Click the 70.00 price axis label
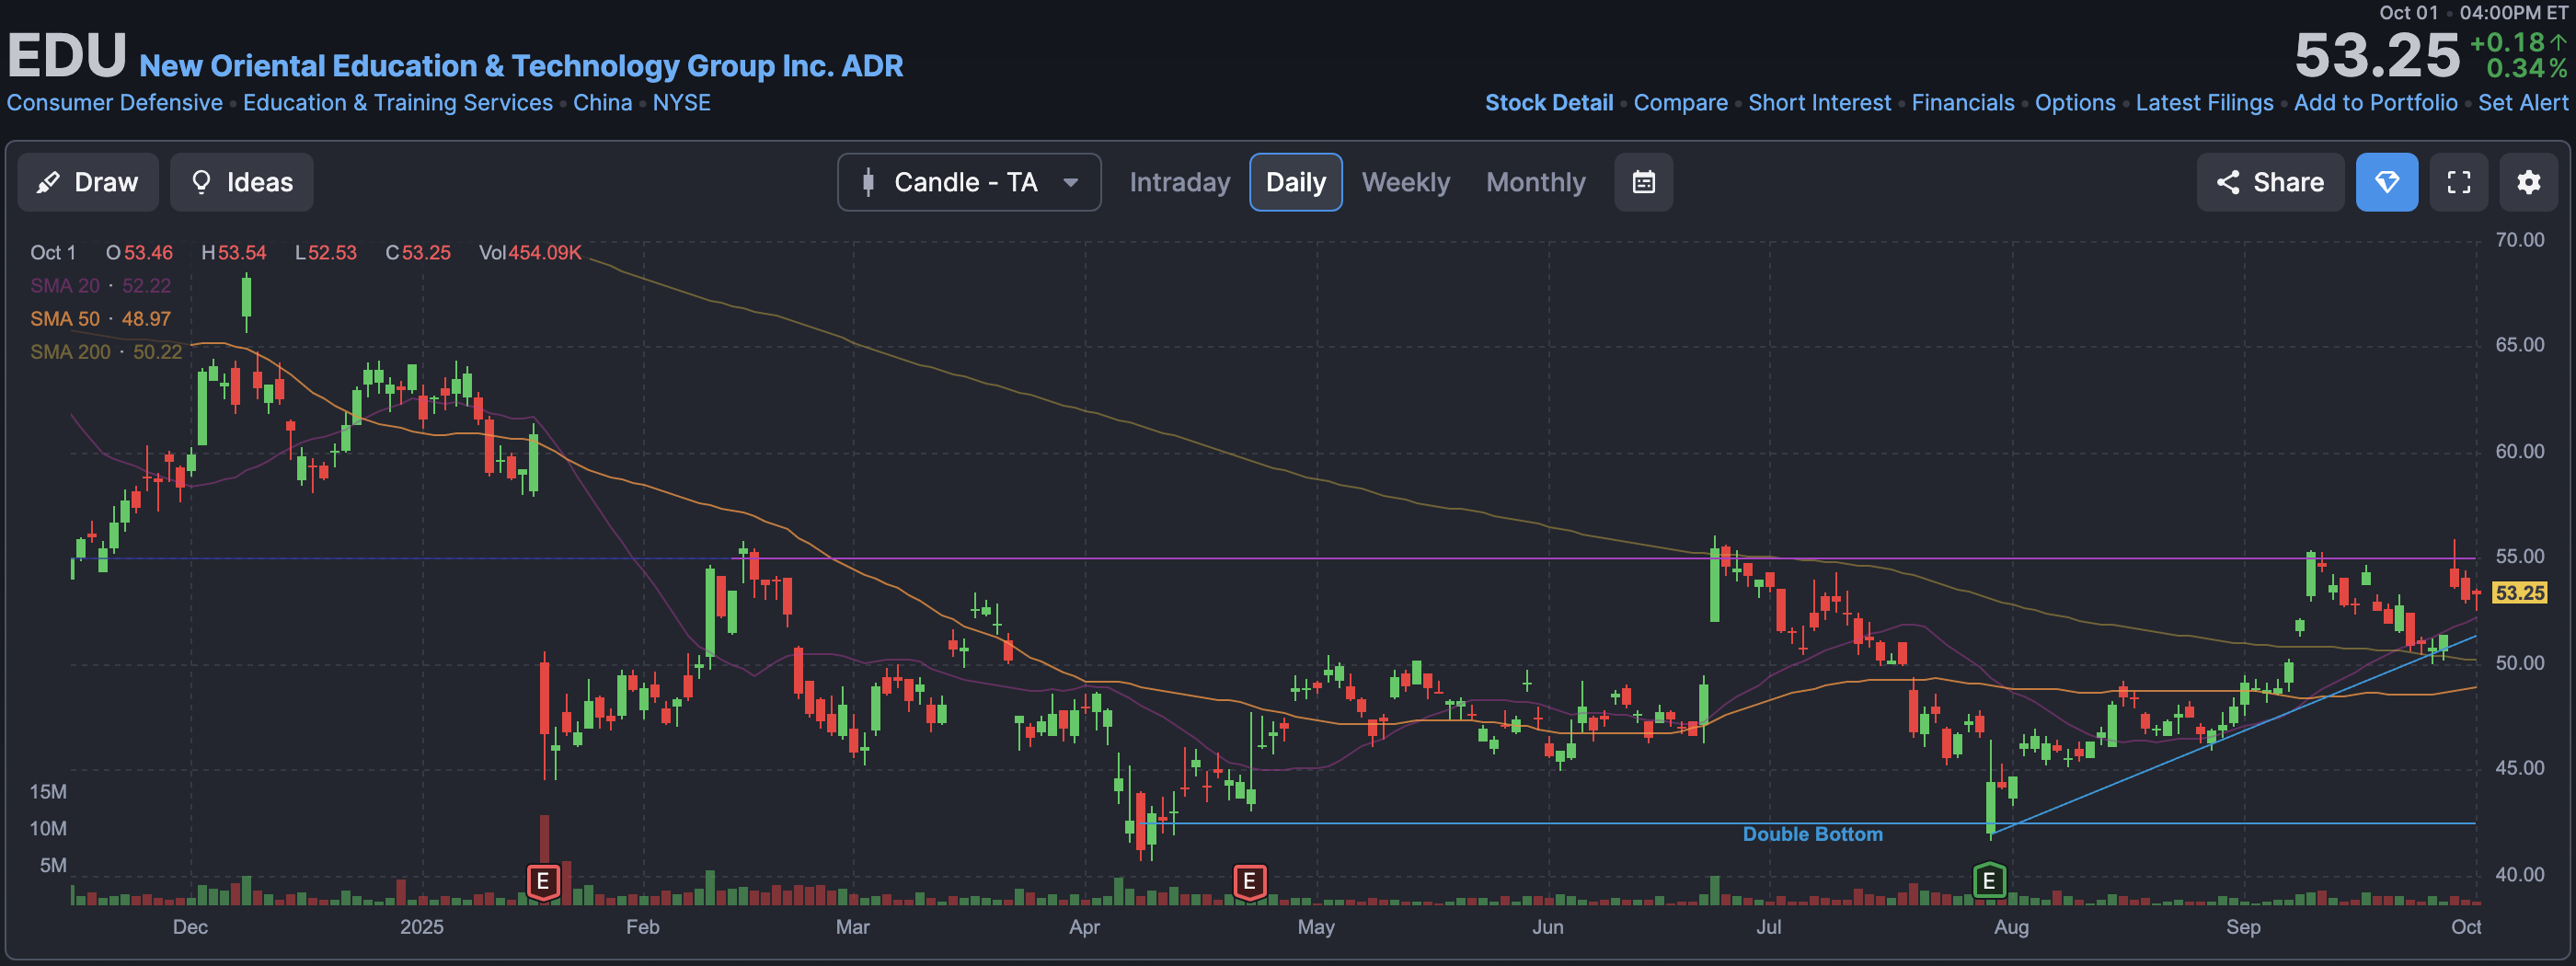 (x=2519, y=240)
